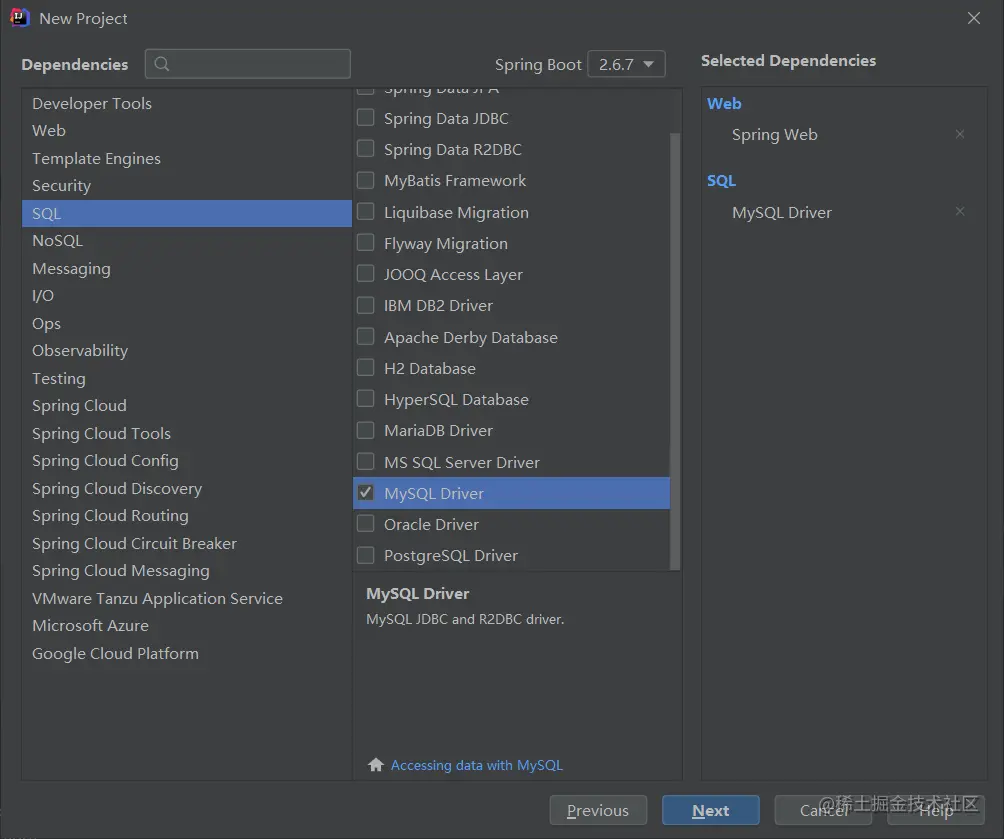
Task: Enable Flyway Migration dependency
Action: pyautogui.click(x=365, y=243)
